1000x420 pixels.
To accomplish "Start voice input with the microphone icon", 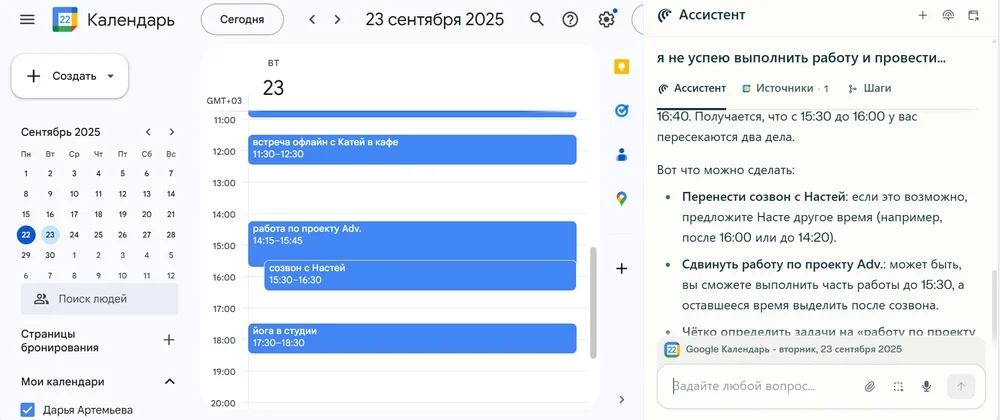I will (x=927, y=386).
